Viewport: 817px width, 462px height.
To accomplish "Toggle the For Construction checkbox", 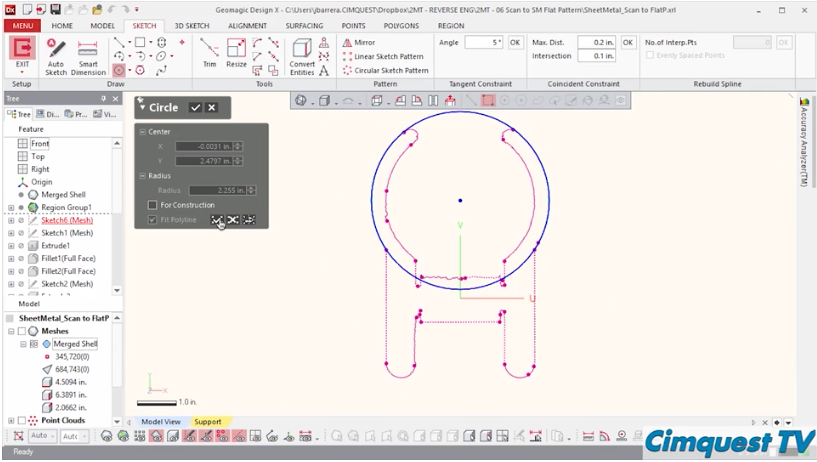I will (x=152, y=205).
